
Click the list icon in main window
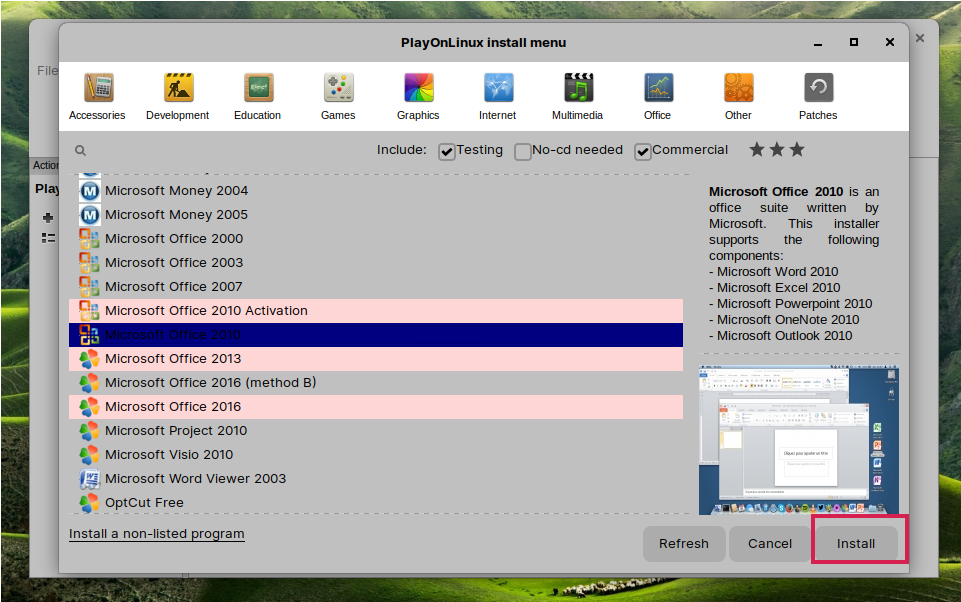tap(48, 238)
